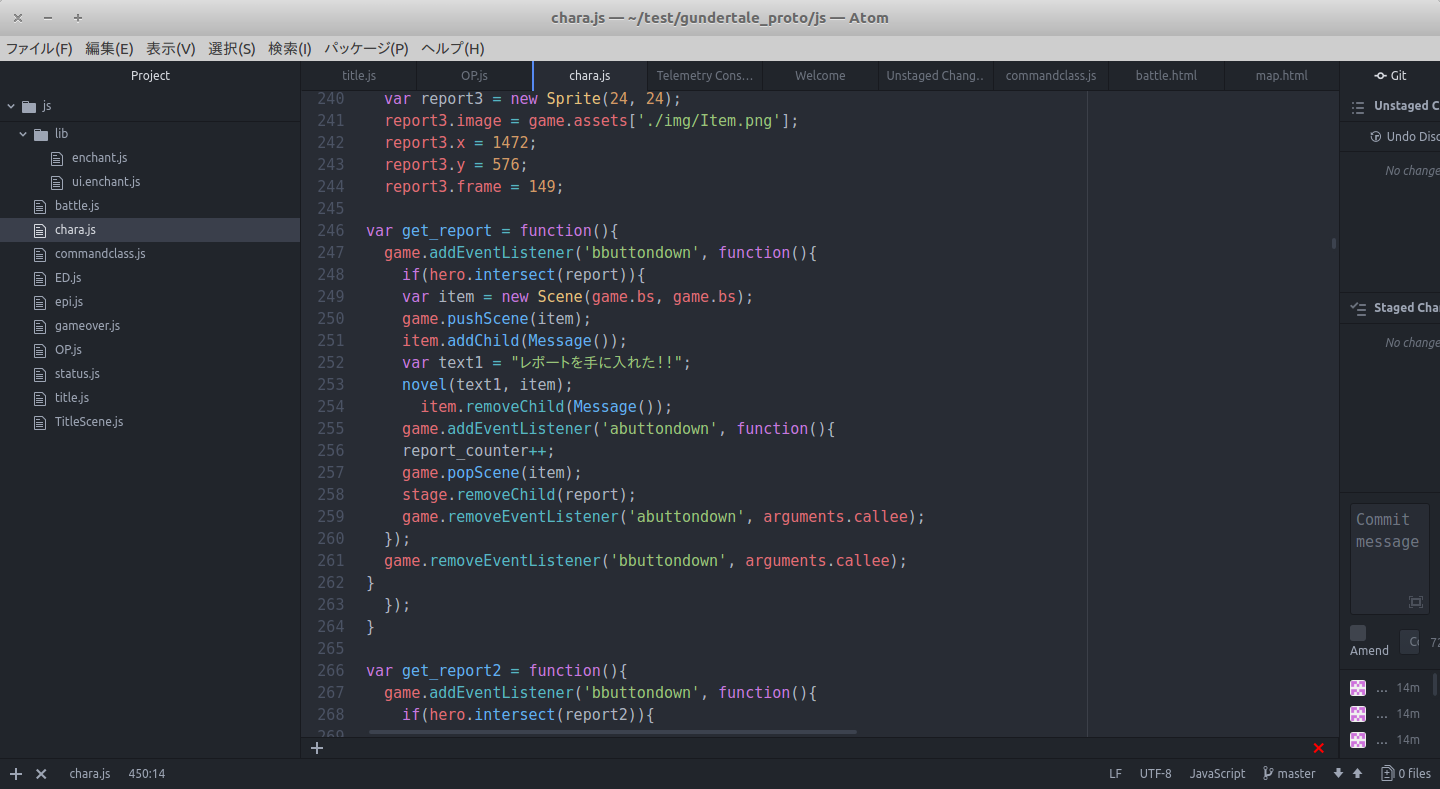Click the gameover.js file icon
Image resolution: width=1440 pixels, height=789 pixels.
tap(40, 326)
